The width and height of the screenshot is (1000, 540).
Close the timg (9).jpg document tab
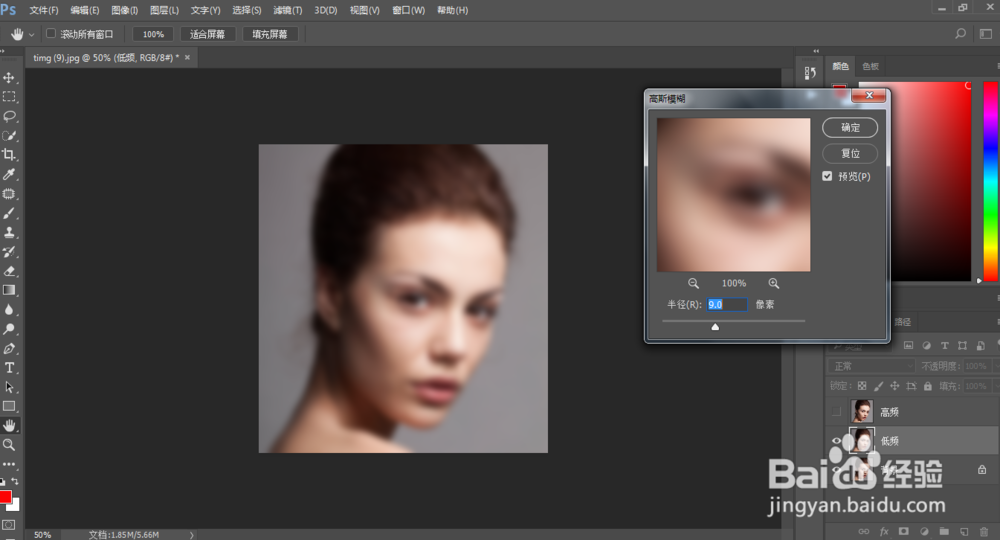pyautogui.click(x=188, y=57)
